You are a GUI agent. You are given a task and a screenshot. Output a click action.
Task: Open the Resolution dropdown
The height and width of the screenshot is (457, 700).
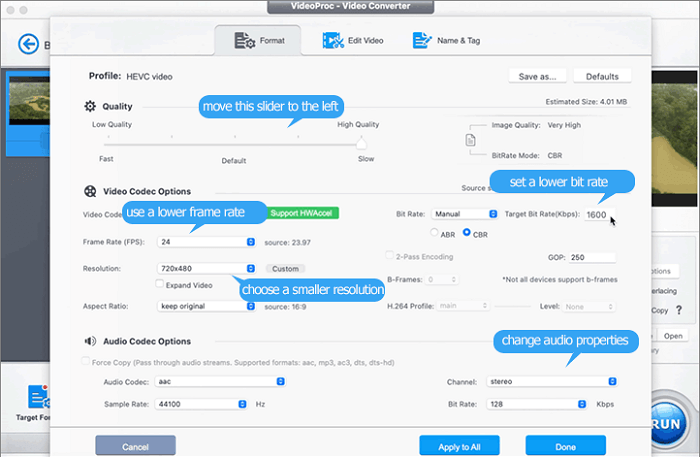[207, 269]
